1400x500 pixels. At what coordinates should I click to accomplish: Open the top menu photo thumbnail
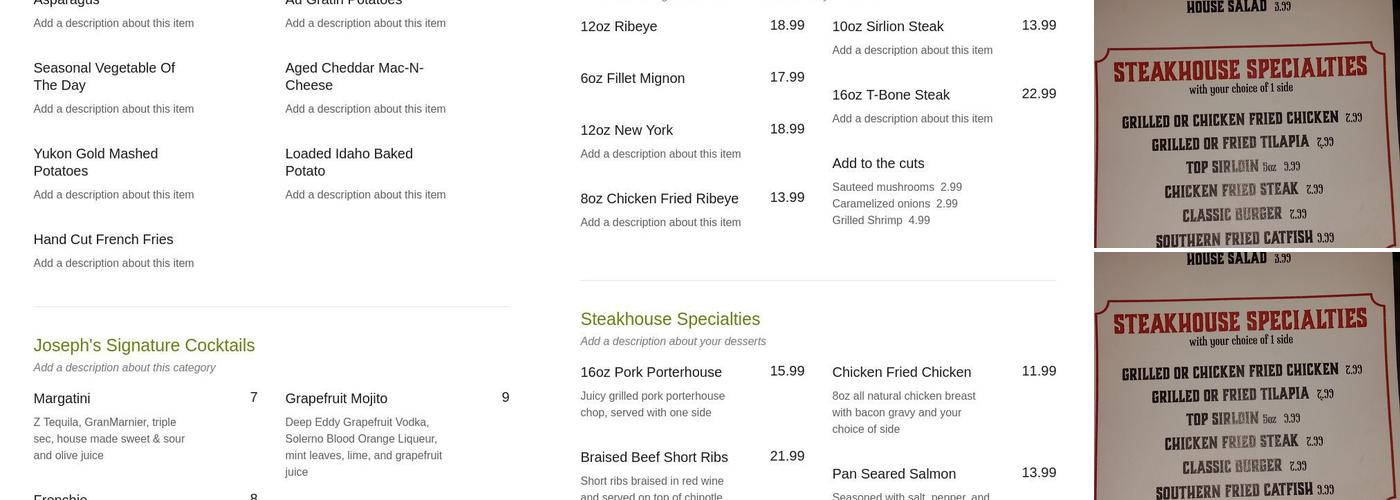point(1246,124)
